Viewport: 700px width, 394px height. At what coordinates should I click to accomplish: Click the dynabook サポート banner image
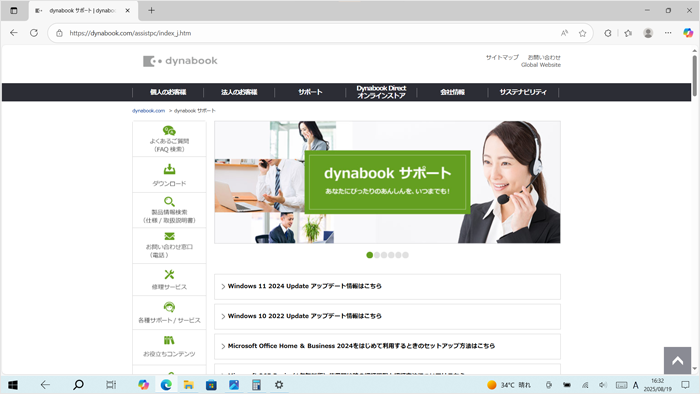387,182
